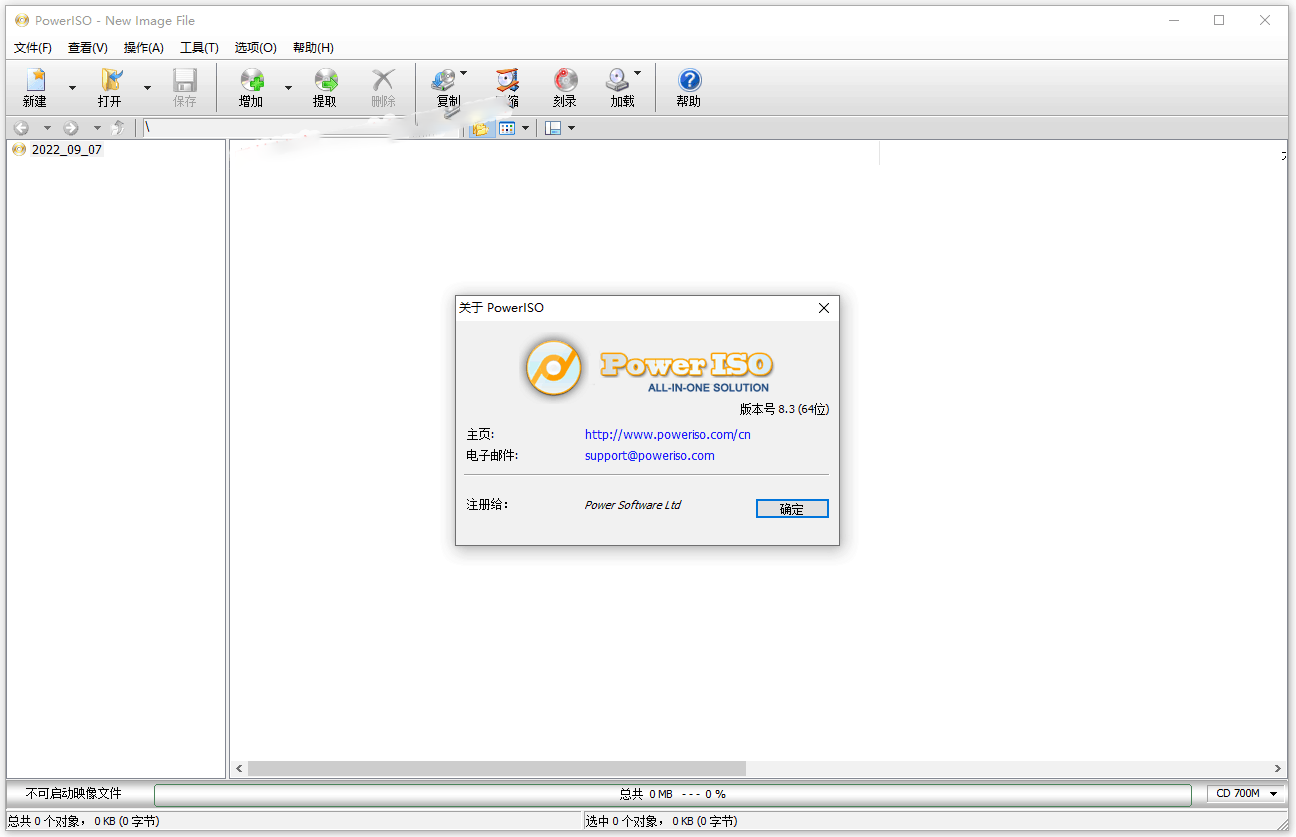Open the 选项(O) menu
1296x837 pixels.
click(256, 48)
